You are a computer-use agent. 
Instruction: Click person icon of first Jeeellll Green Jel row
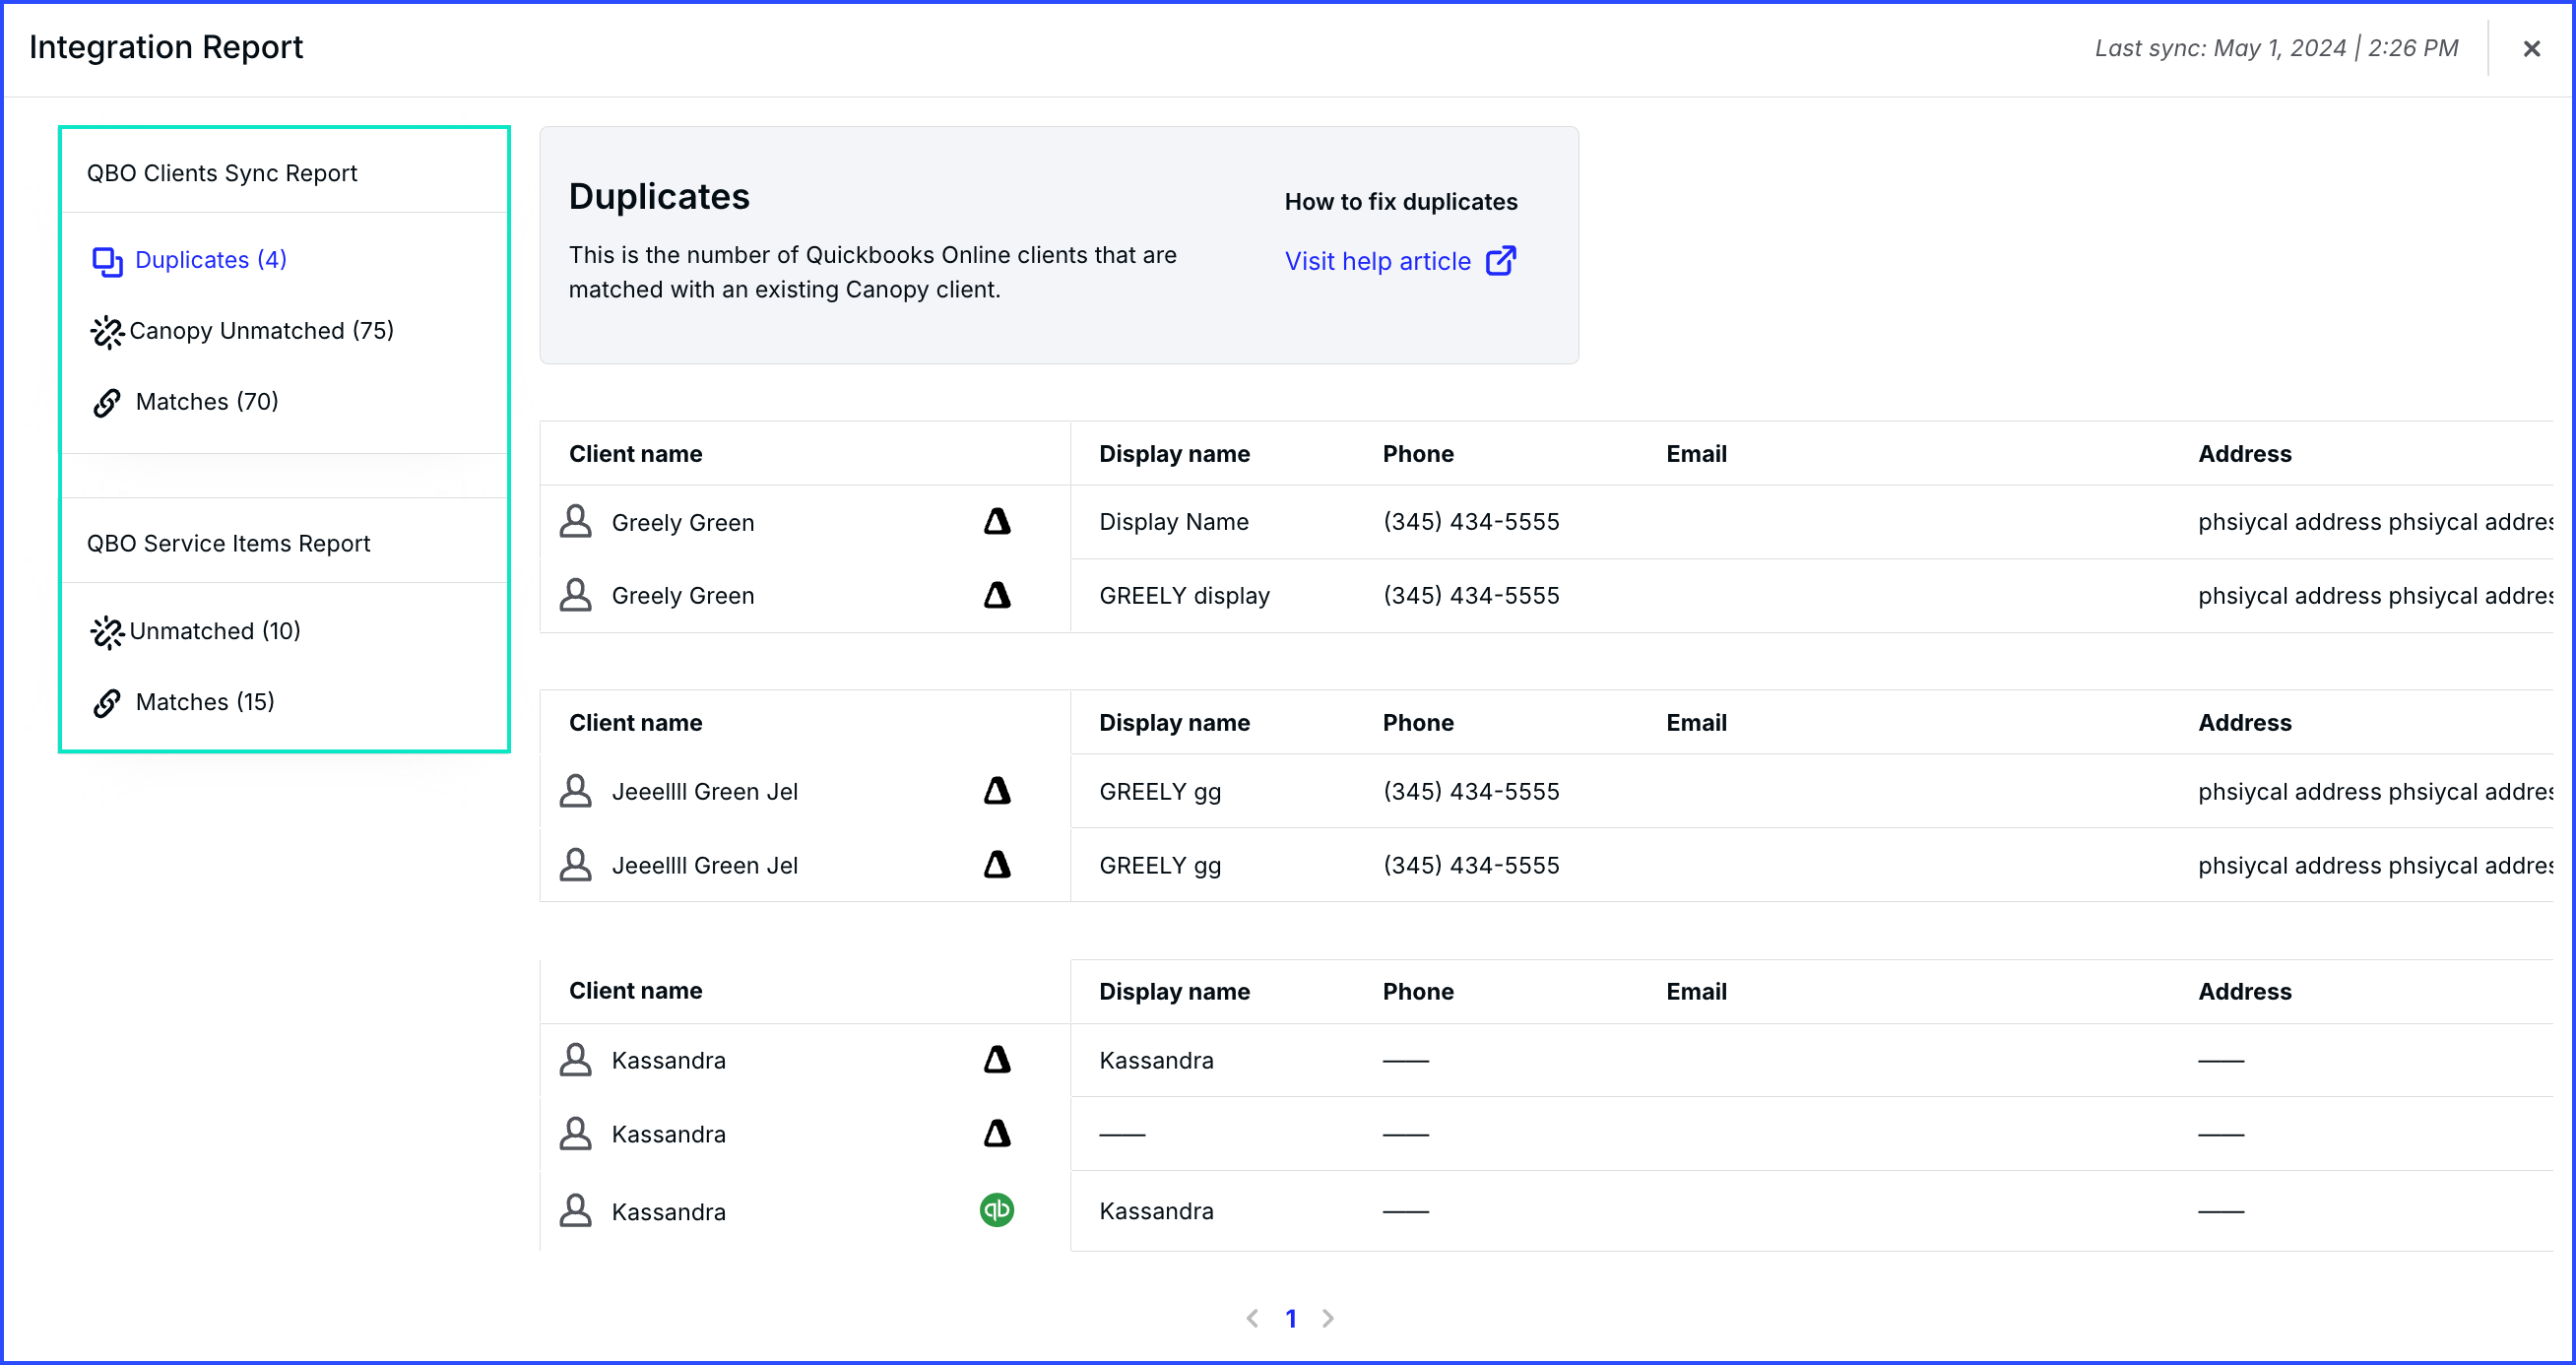(576, 791)
